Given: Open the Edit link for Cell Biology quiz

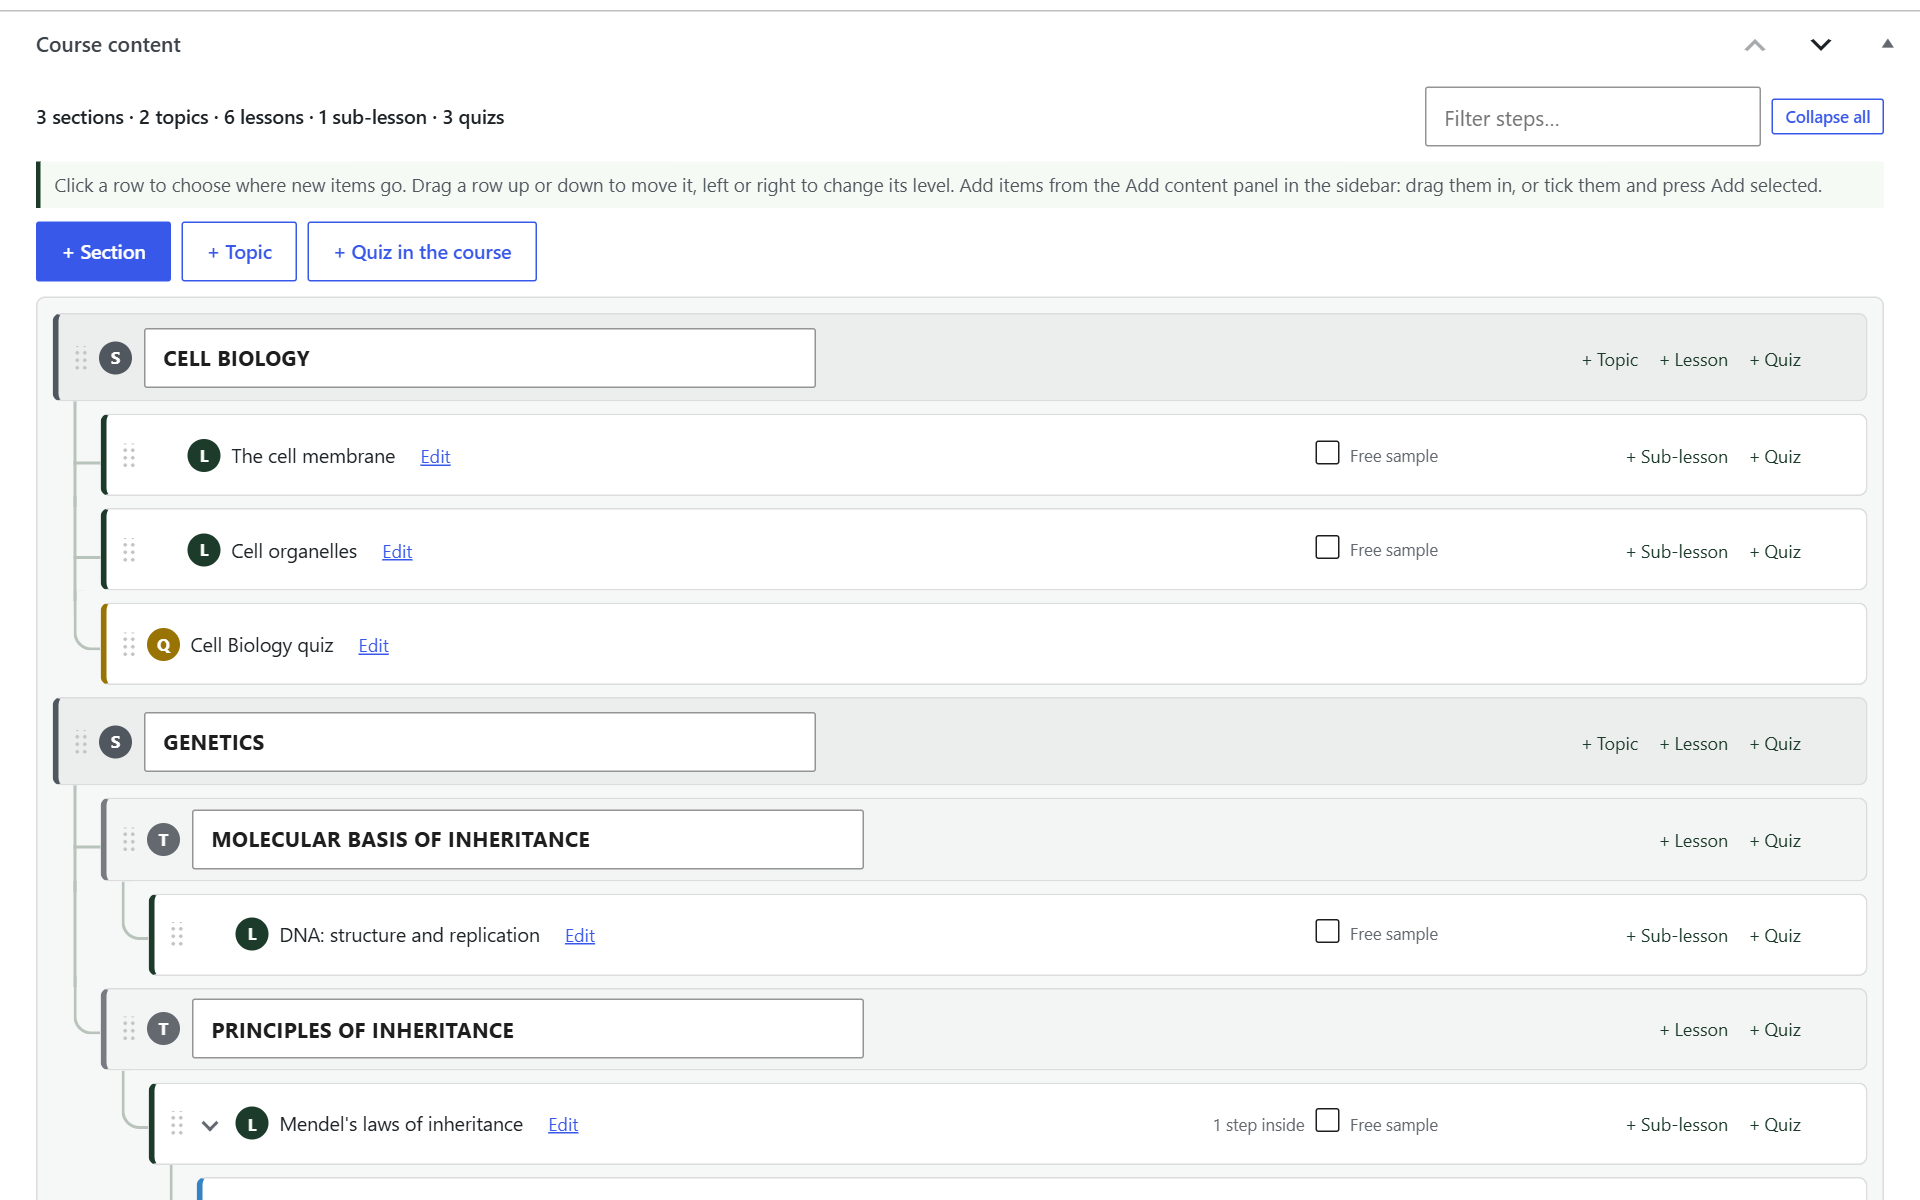Looking at the screenshot, I should click(373, 646).
